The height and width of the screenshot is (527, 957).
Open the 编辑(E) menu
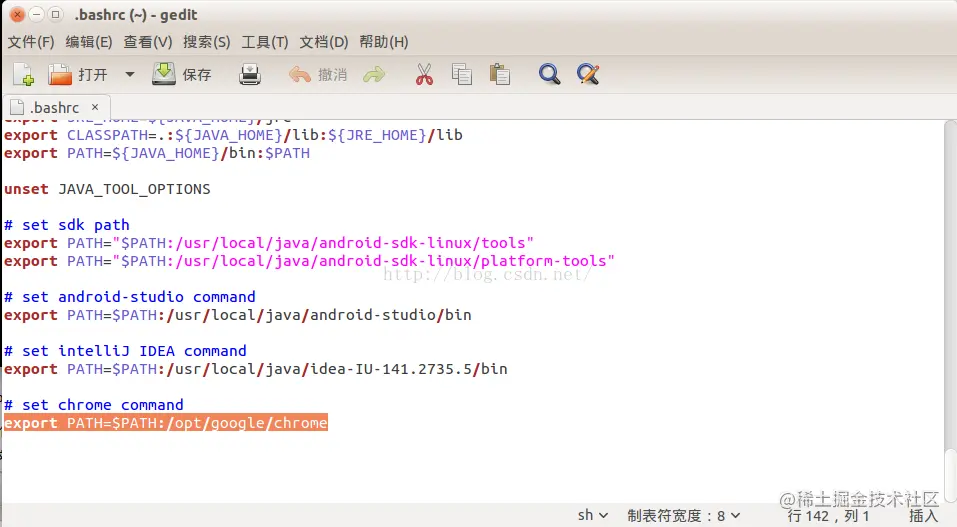tap(89, 42)
